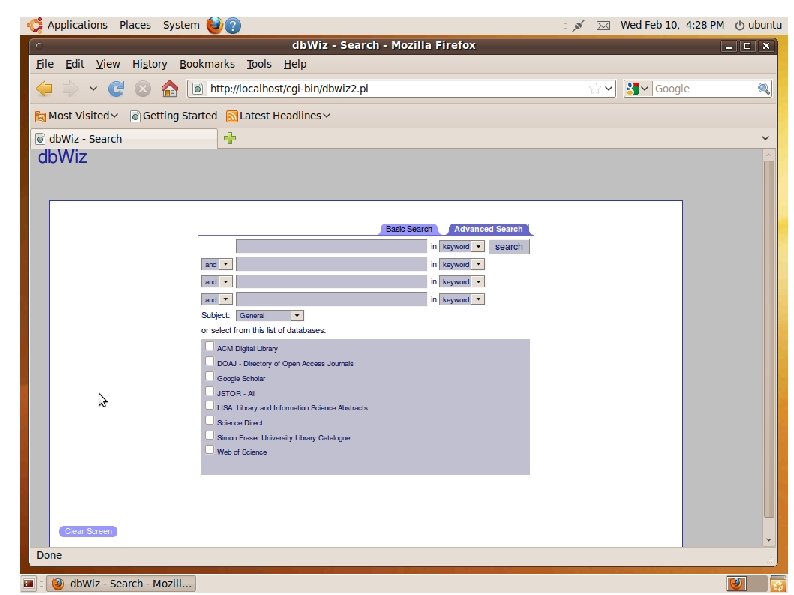Click scrollbar down arrow

769,540
